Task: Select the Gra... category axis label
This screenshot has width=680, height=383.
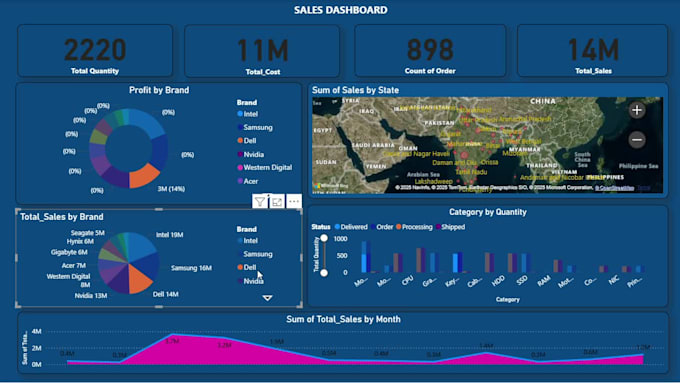Action: click(429, 282)
